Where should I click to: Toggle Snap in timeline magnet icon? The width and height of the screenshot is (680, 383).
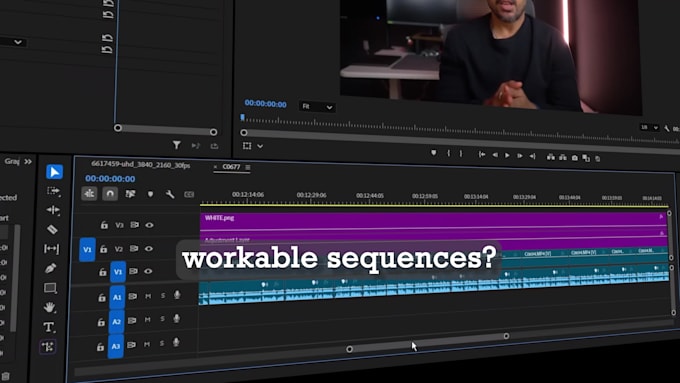click(x=110, y=193)
